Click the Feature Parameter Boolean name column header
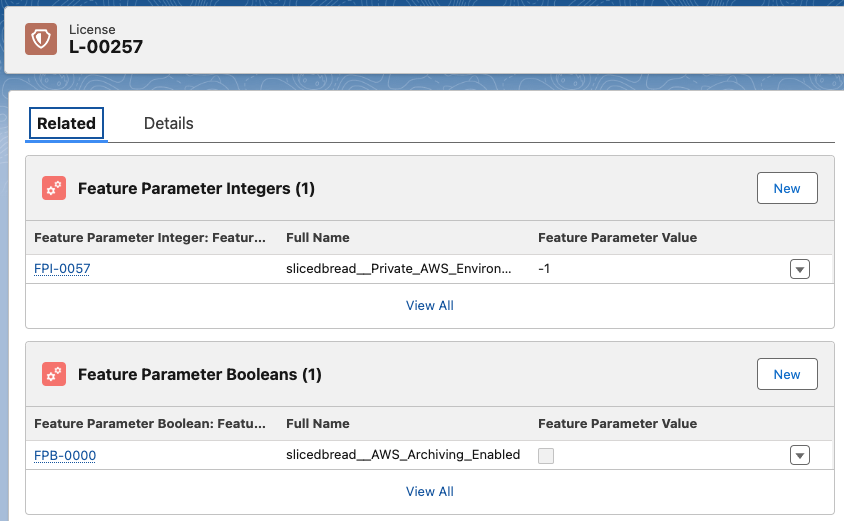 point(150,424)
